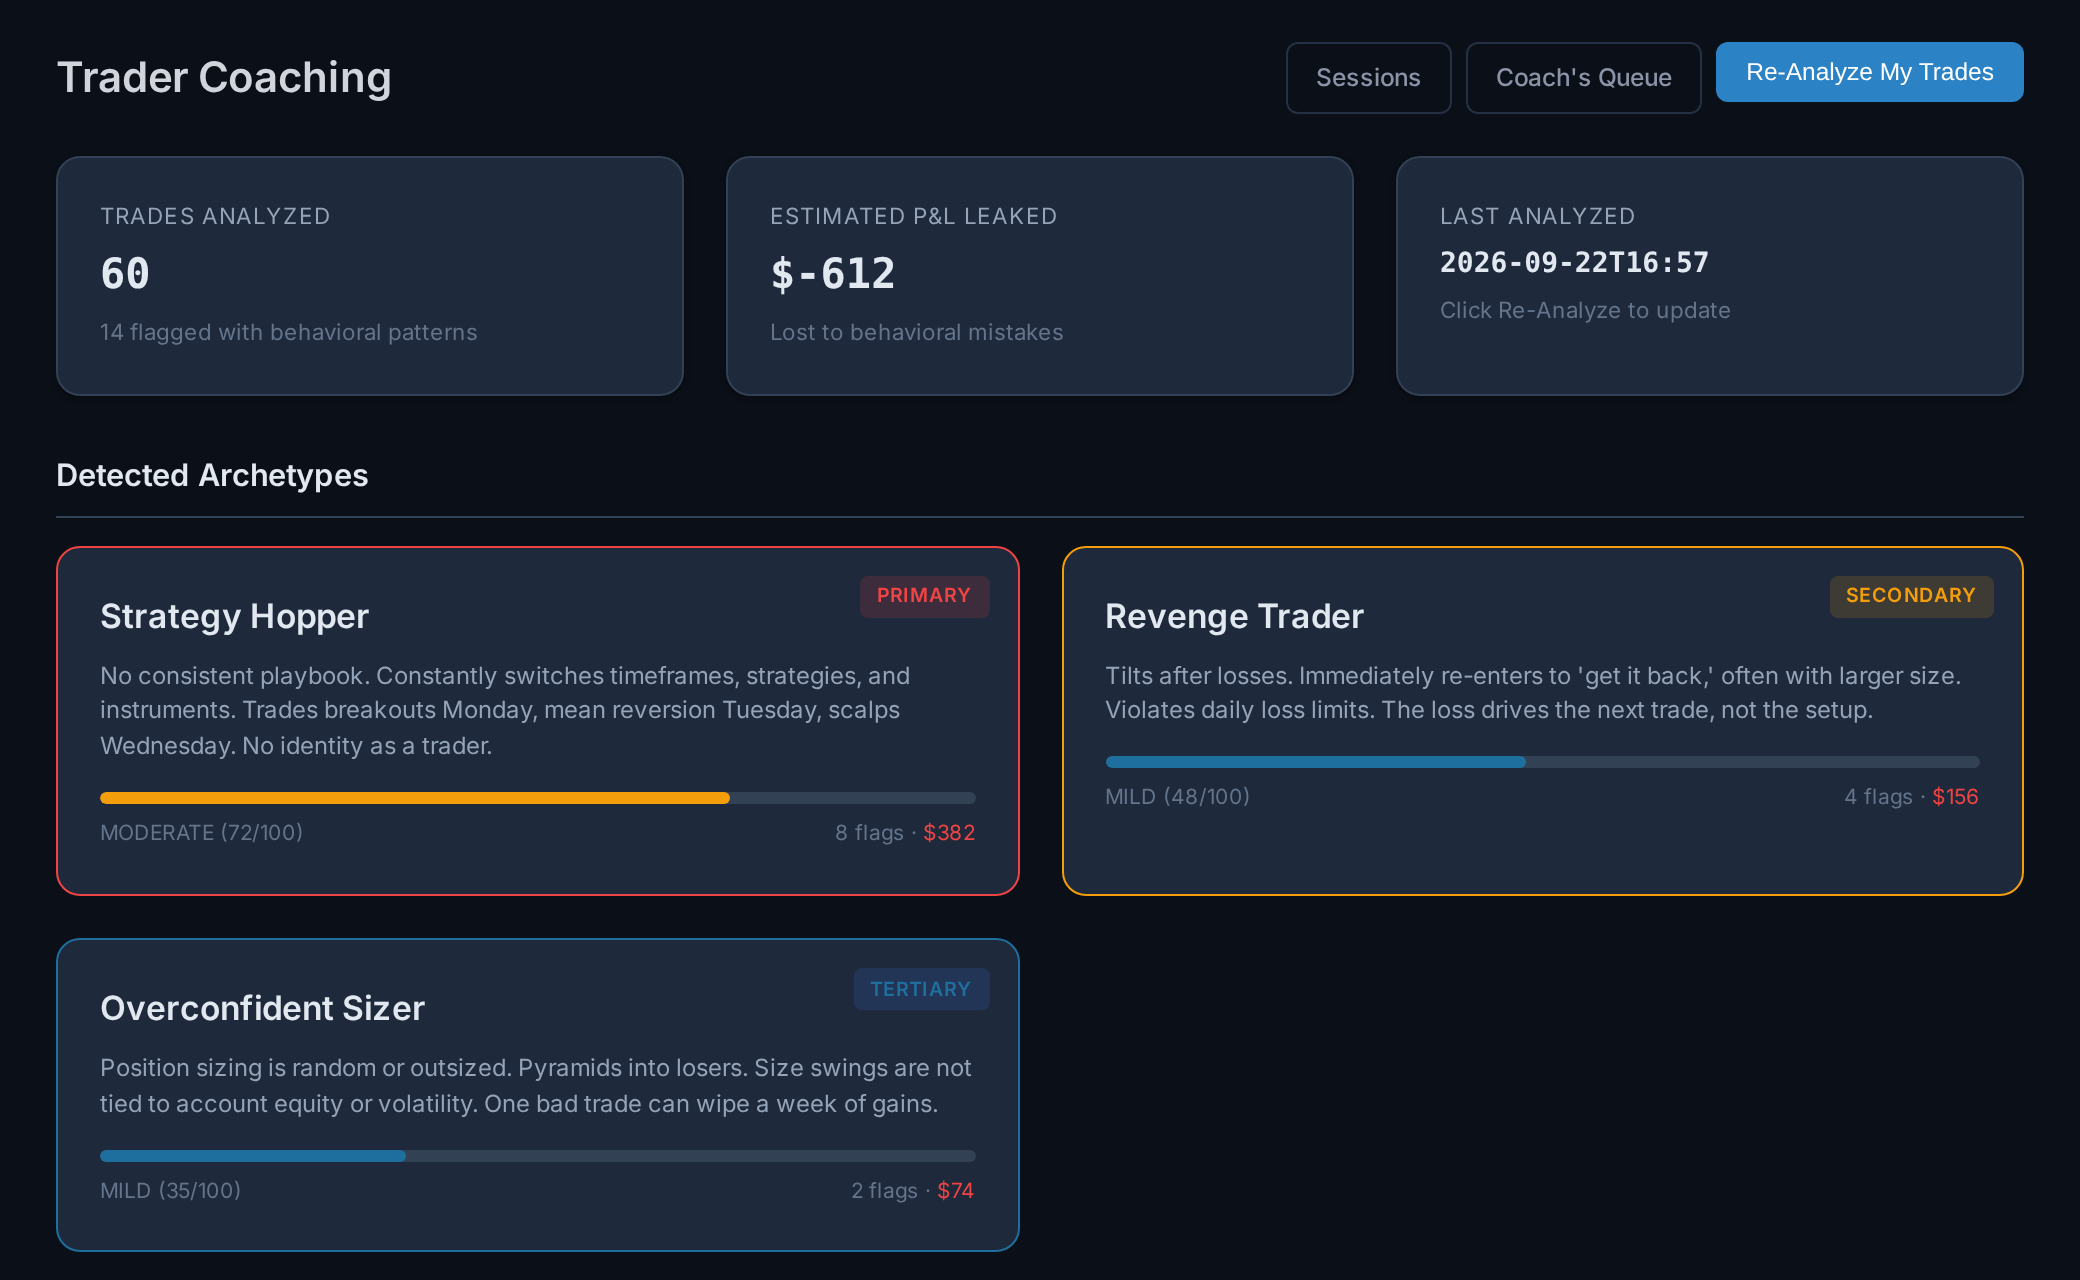The height and width of the screenshot is (1280, 2080).
Task: Click the '8 flags' count
Action: click(869, 833)
